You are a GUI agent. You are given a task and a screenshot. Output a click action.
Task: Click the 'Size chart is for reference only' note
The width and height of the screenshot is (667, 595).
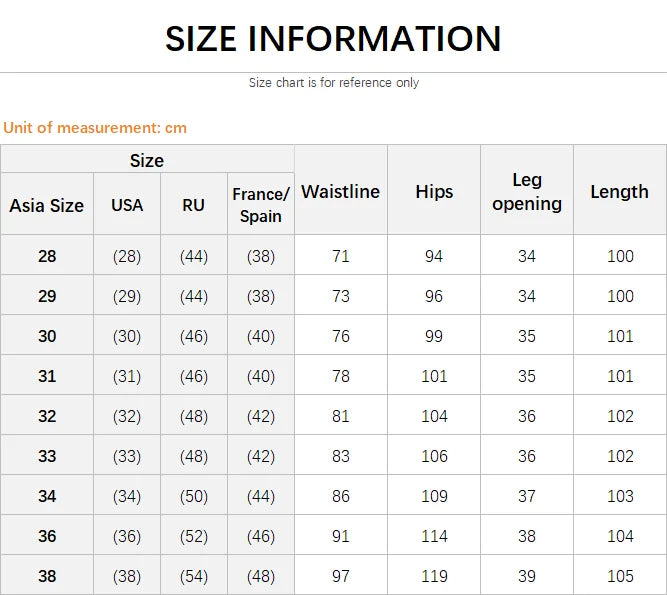pyautogui.click(x=333, y=83)
